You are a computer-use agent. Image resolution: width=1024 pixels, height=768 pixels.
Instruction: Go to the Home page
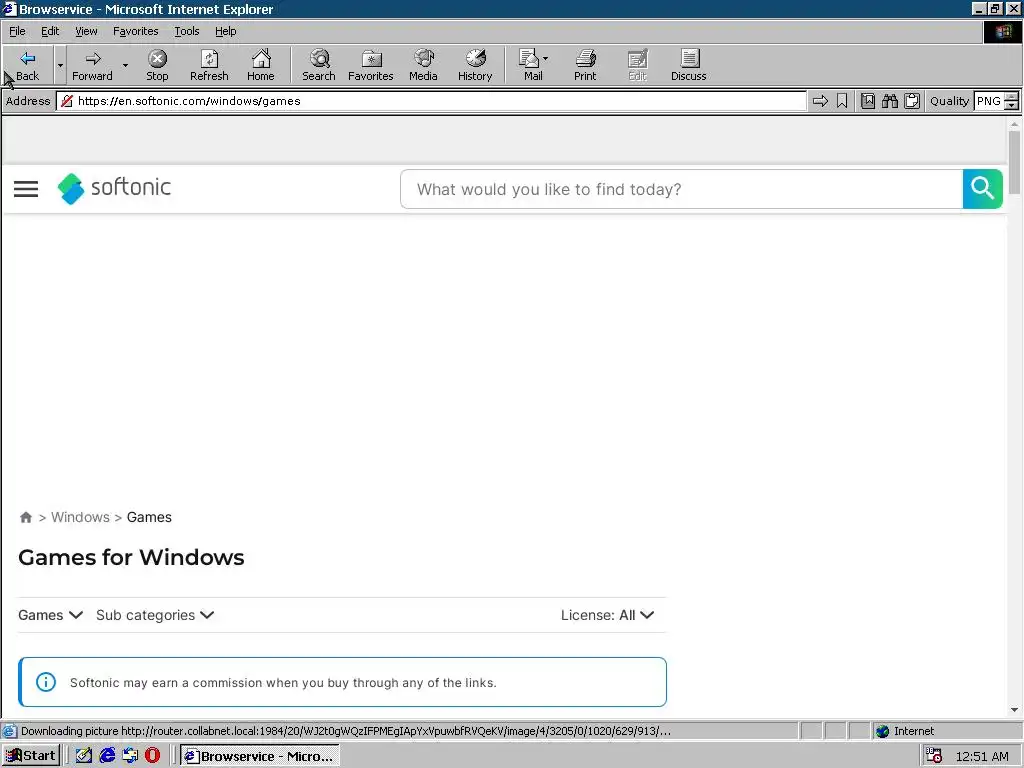click(x=261, y=65)
